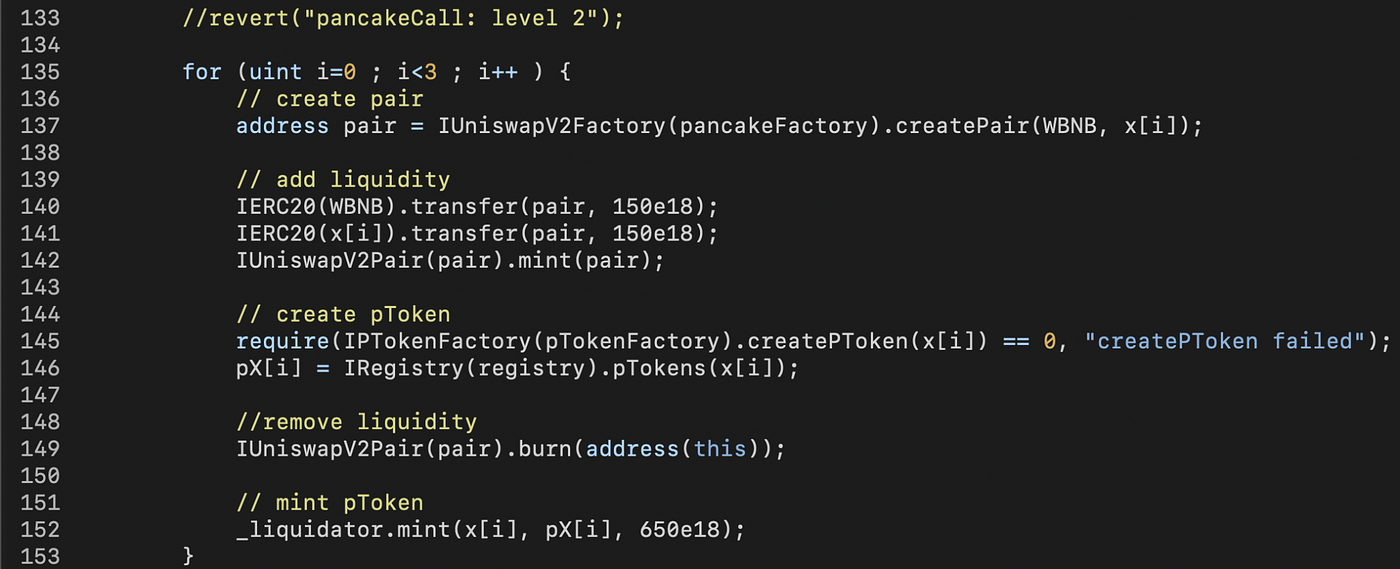The image size is (1400, 569).
Task: Click 'IERC20(x[i])' on line 141
Action: coord(316,234)
